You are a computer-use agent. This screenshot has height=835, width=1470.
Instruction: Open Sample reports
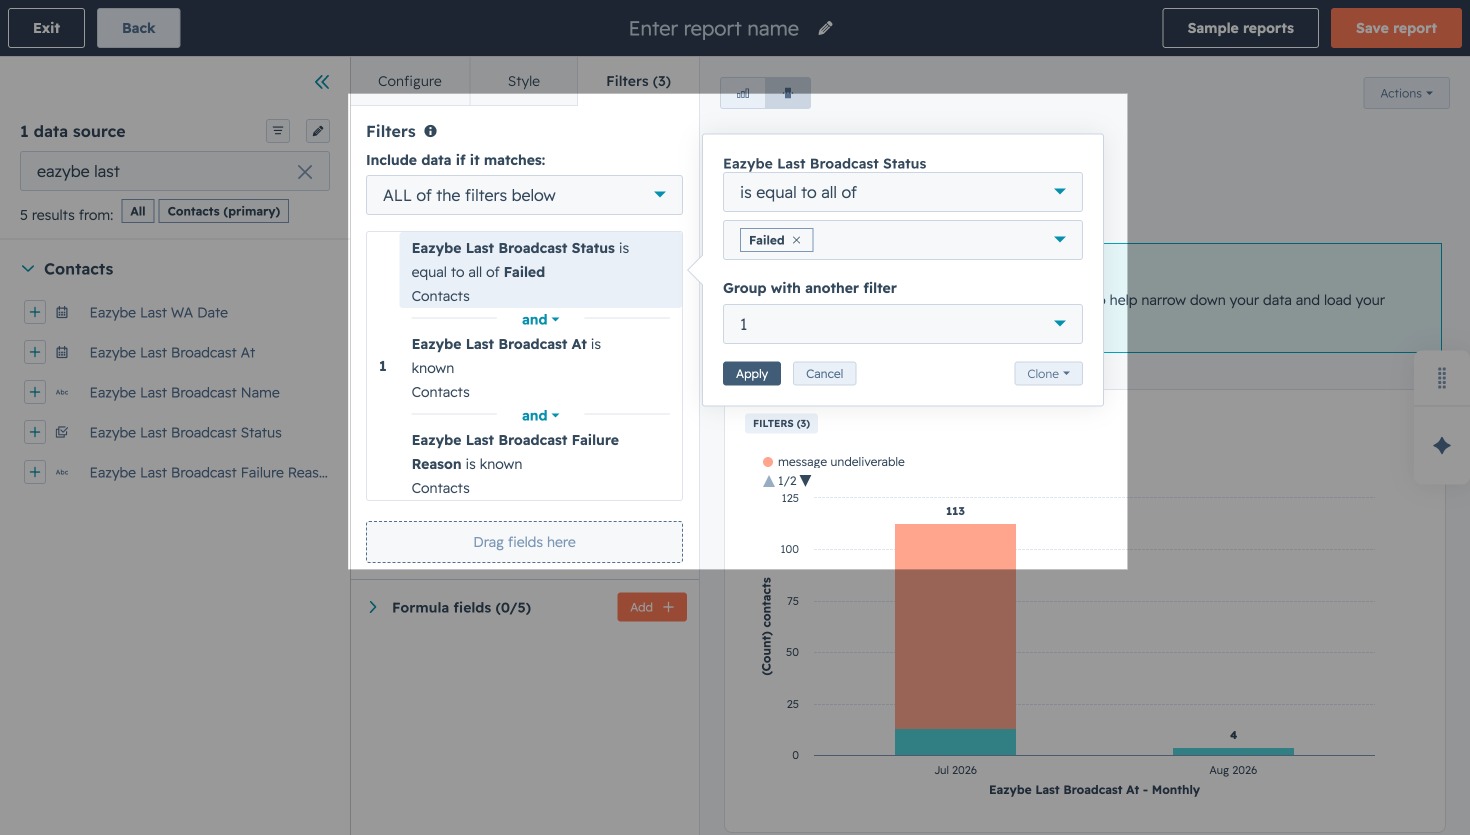tap(1240, 28)
